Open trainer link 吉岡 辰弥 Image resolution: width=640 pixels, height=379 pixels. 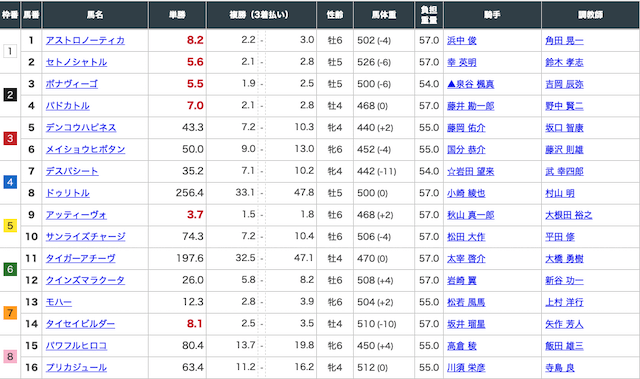coord(564,84)
